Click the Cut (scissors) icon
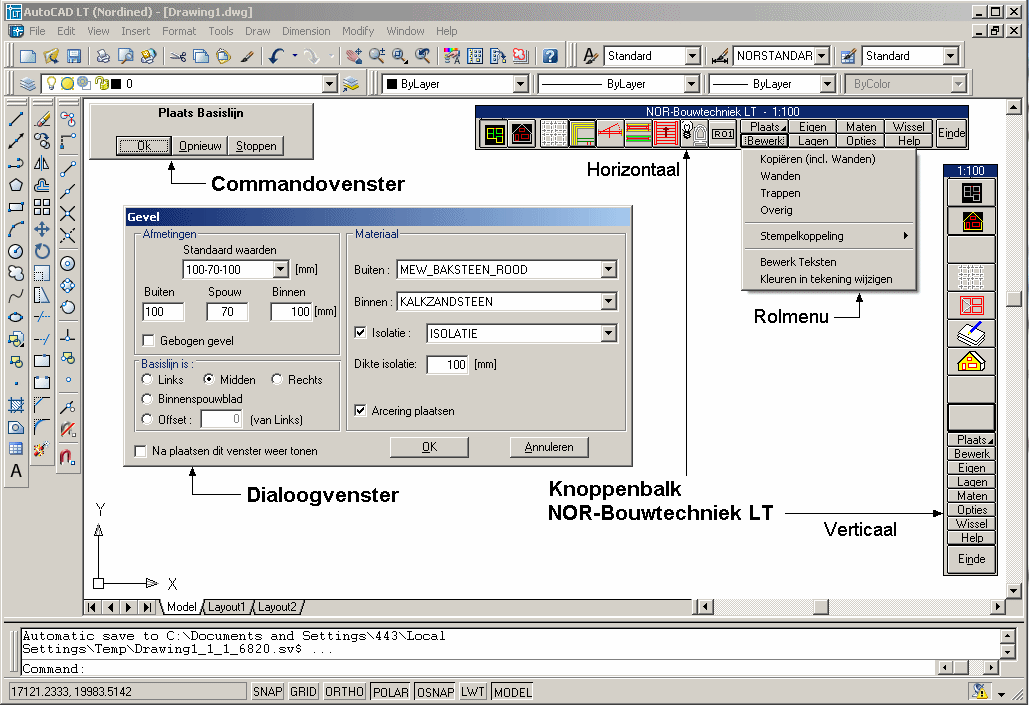The height and width of the screenshot is (705, 1029). point(177,56)
